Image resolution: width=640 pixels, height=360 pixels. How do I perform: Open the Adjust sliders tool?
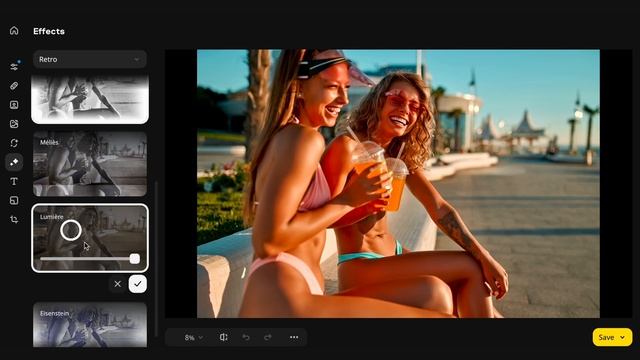14,67
